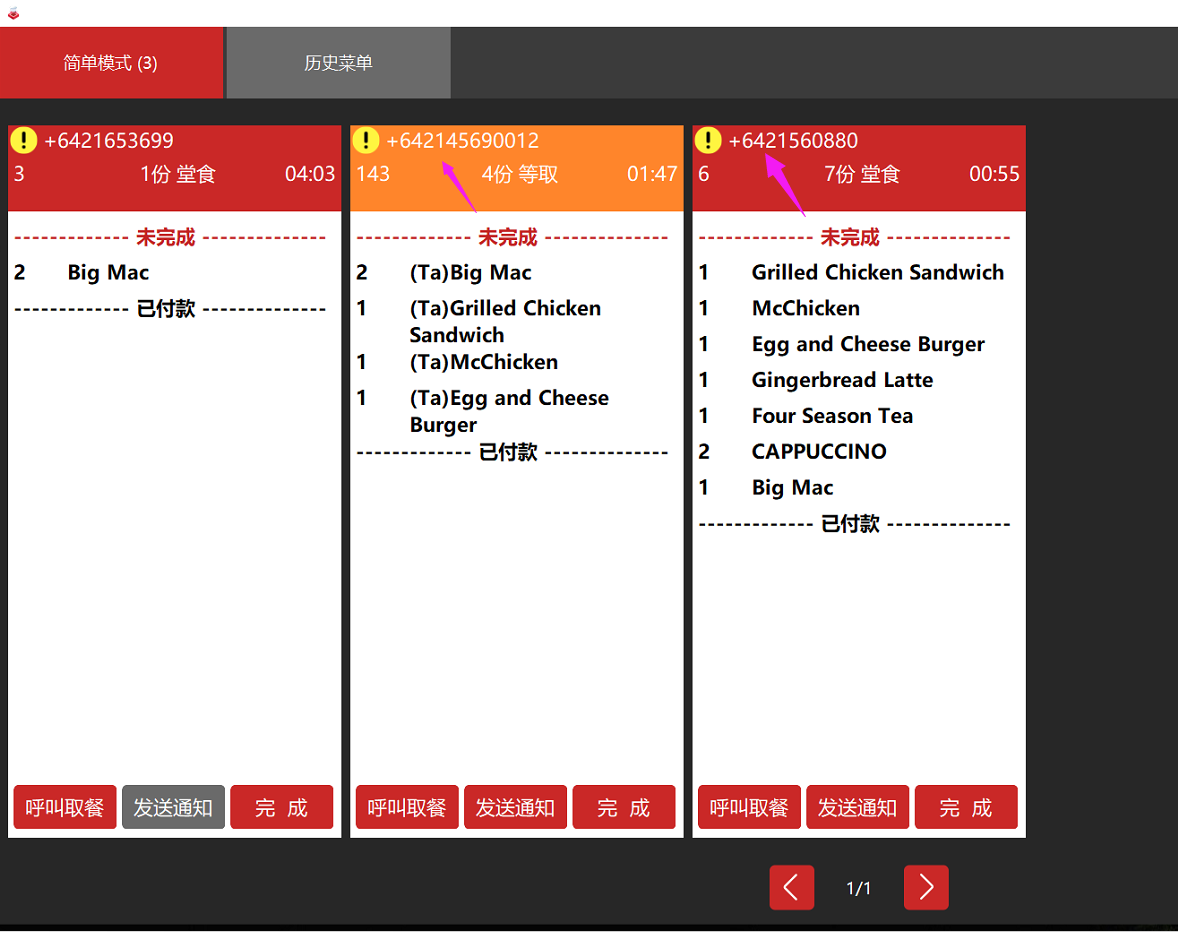Click page indicator 1/1
This screenshot has width=1178, height=932.
tap(858, 888)
